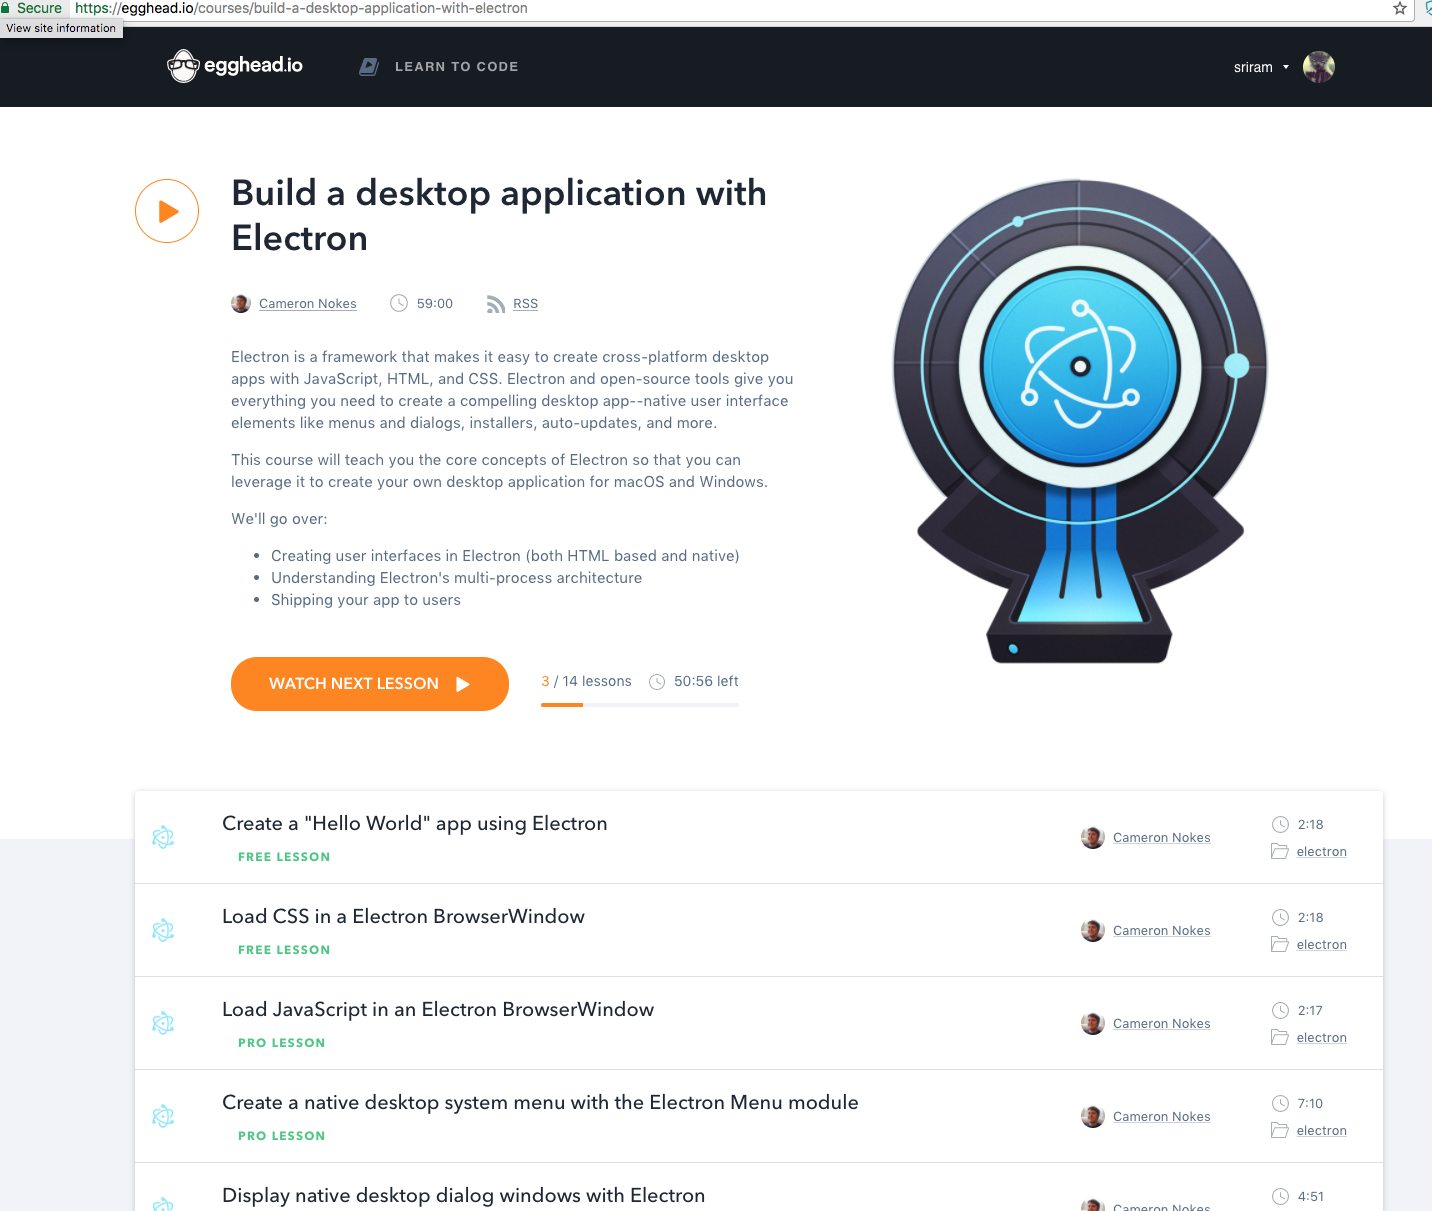Viewport: 1432px width, 1211px height.
Task: Click PRO LESSON badge under Load JavaScript lesson
Action: tap(282, 1043)
